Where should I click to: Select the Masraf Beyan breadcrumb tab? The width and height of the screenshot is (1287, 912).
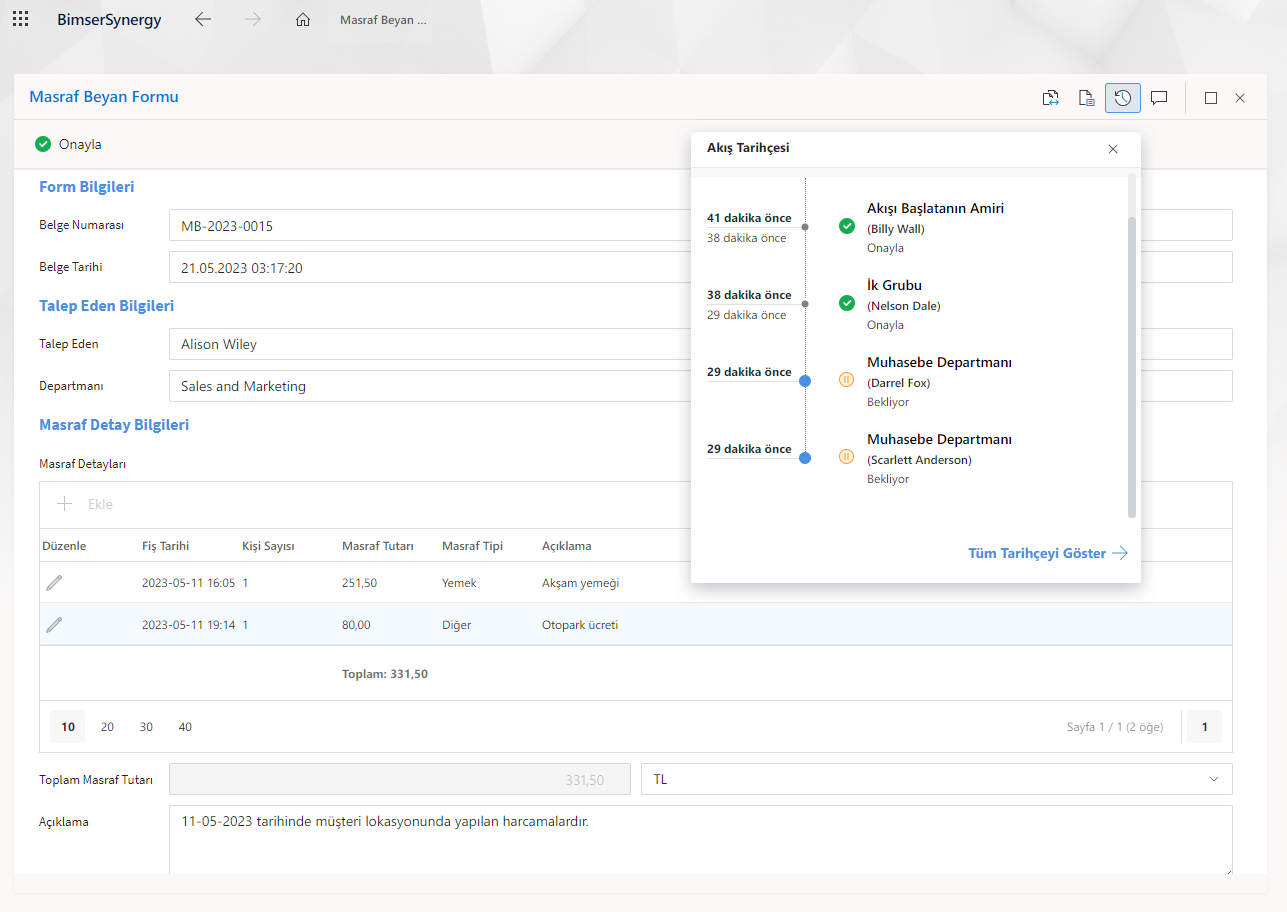tap(383, 20)
